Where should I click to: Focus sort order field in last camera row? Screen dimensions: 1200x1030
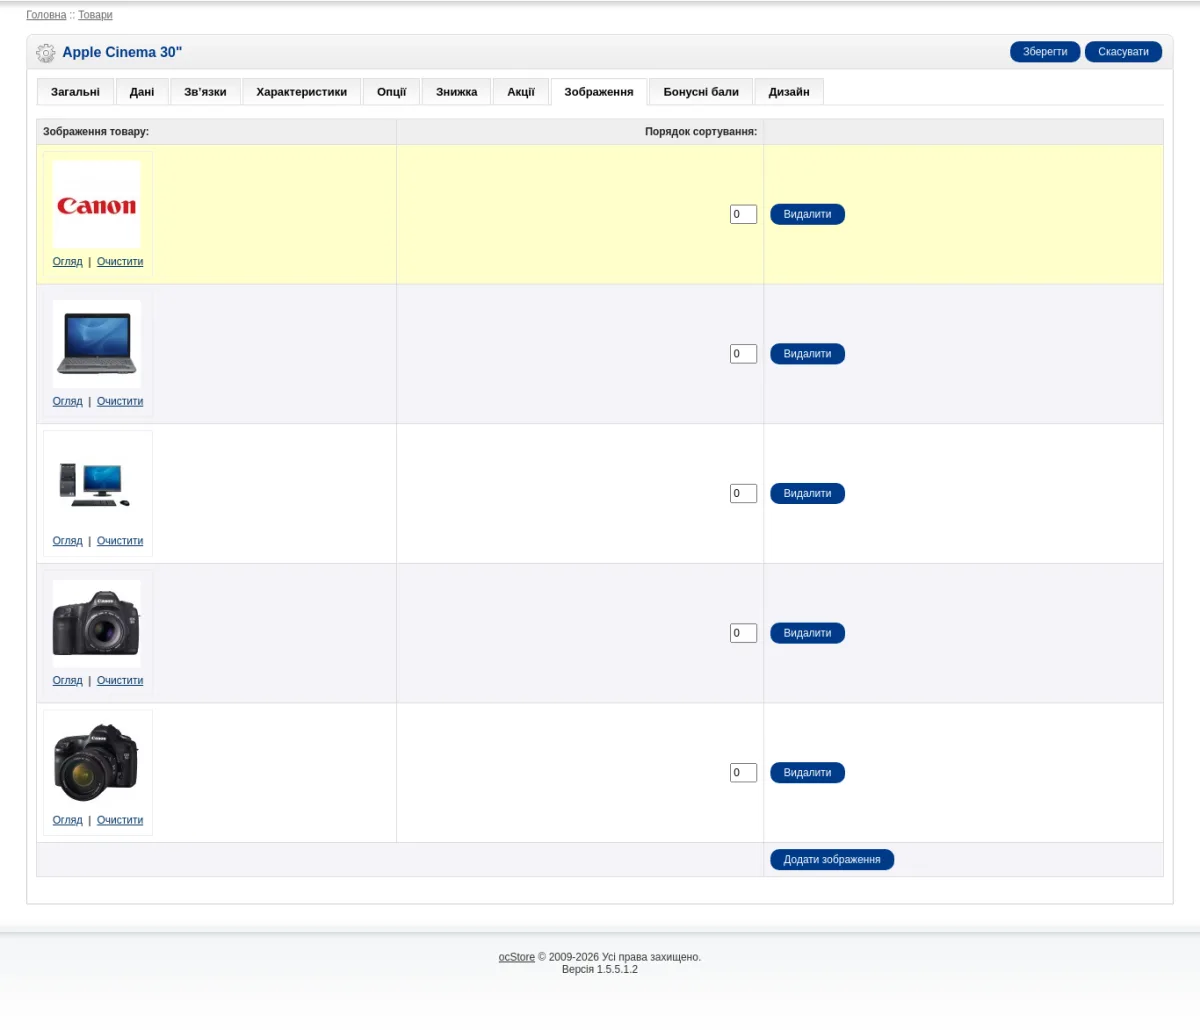point(743,773)
